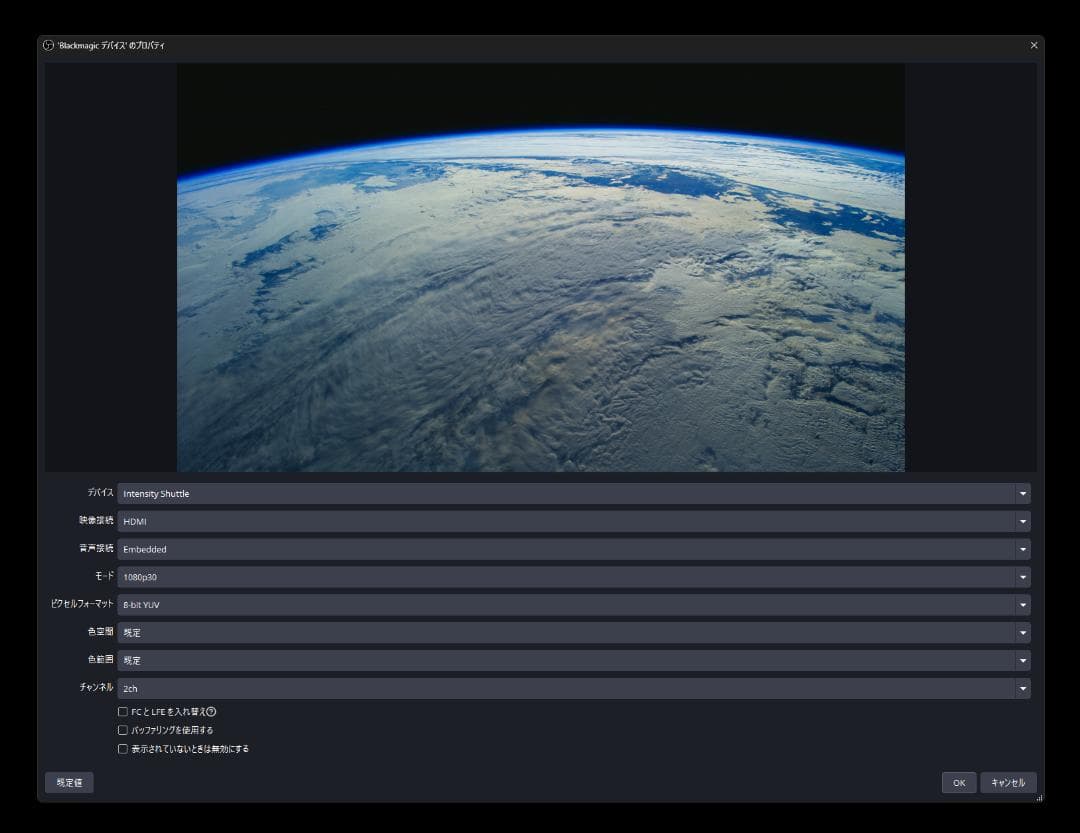The image size is (1080, 833).
Task: Click the resize grip in the dialog corner
Action: point(1039,798)
